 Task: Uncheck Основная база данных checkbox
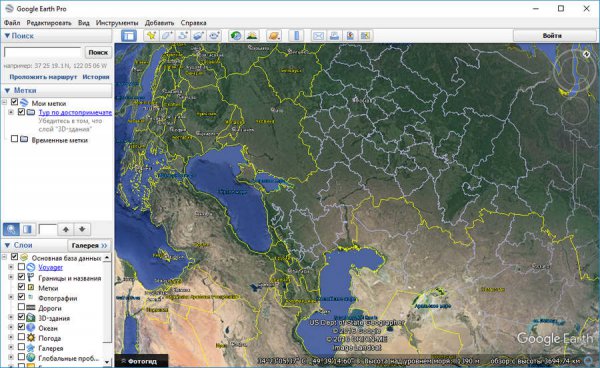click(x=15, y=257)
